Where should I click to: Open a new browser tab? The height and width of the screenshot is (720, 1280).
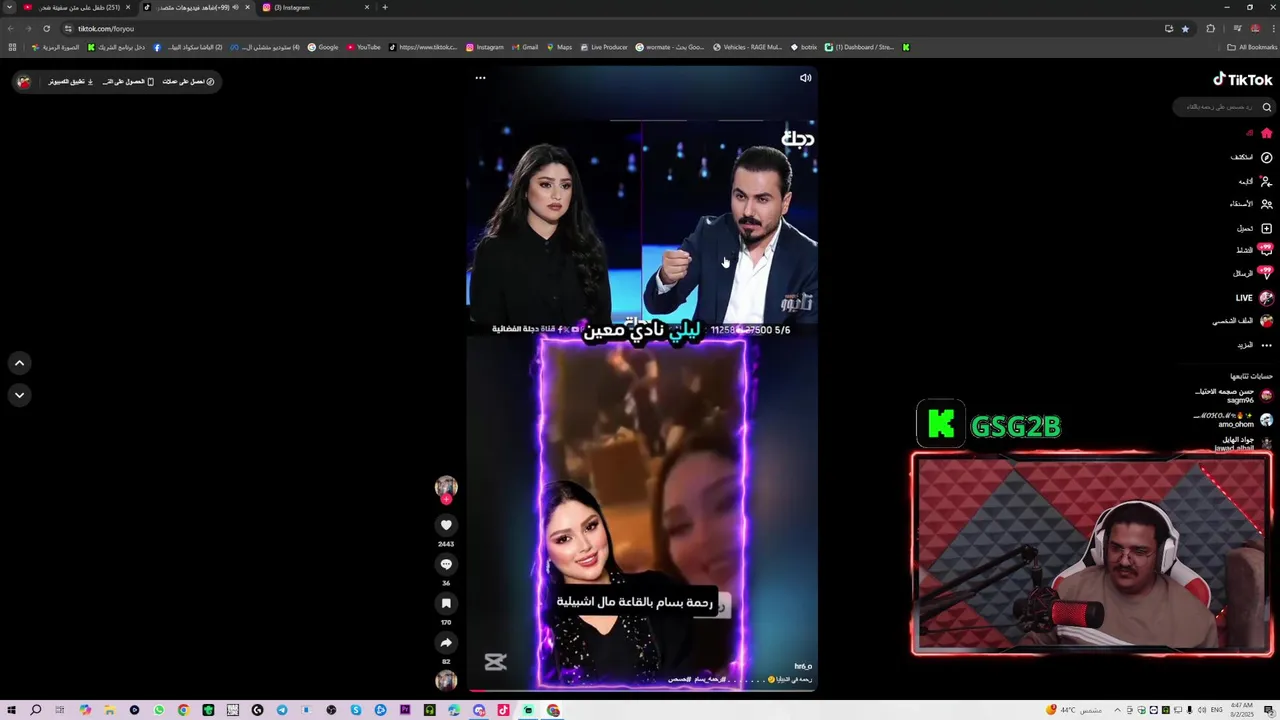coord(385,7)
